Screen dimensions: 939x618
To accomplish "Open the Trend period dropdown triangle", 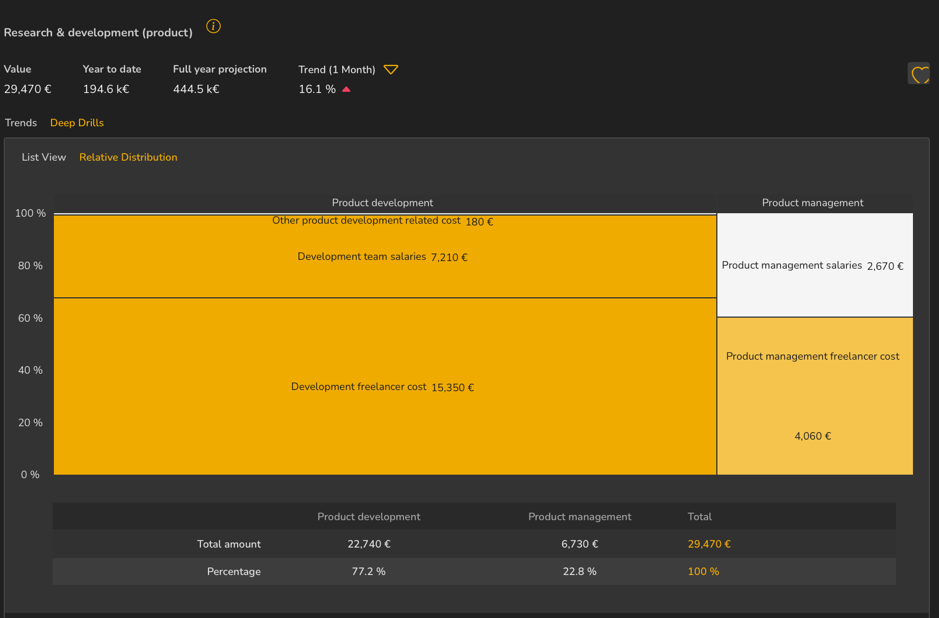I will (x=391, y=70).
